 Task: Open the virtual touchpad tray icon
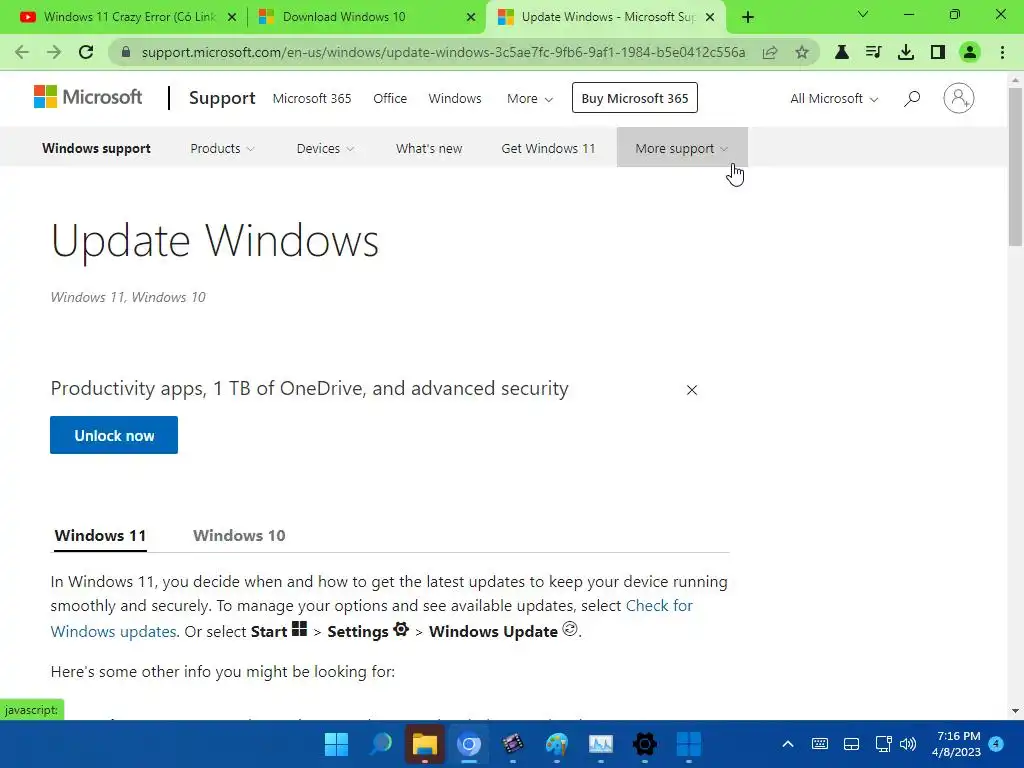pyautogui.click(x=851, y=744)
